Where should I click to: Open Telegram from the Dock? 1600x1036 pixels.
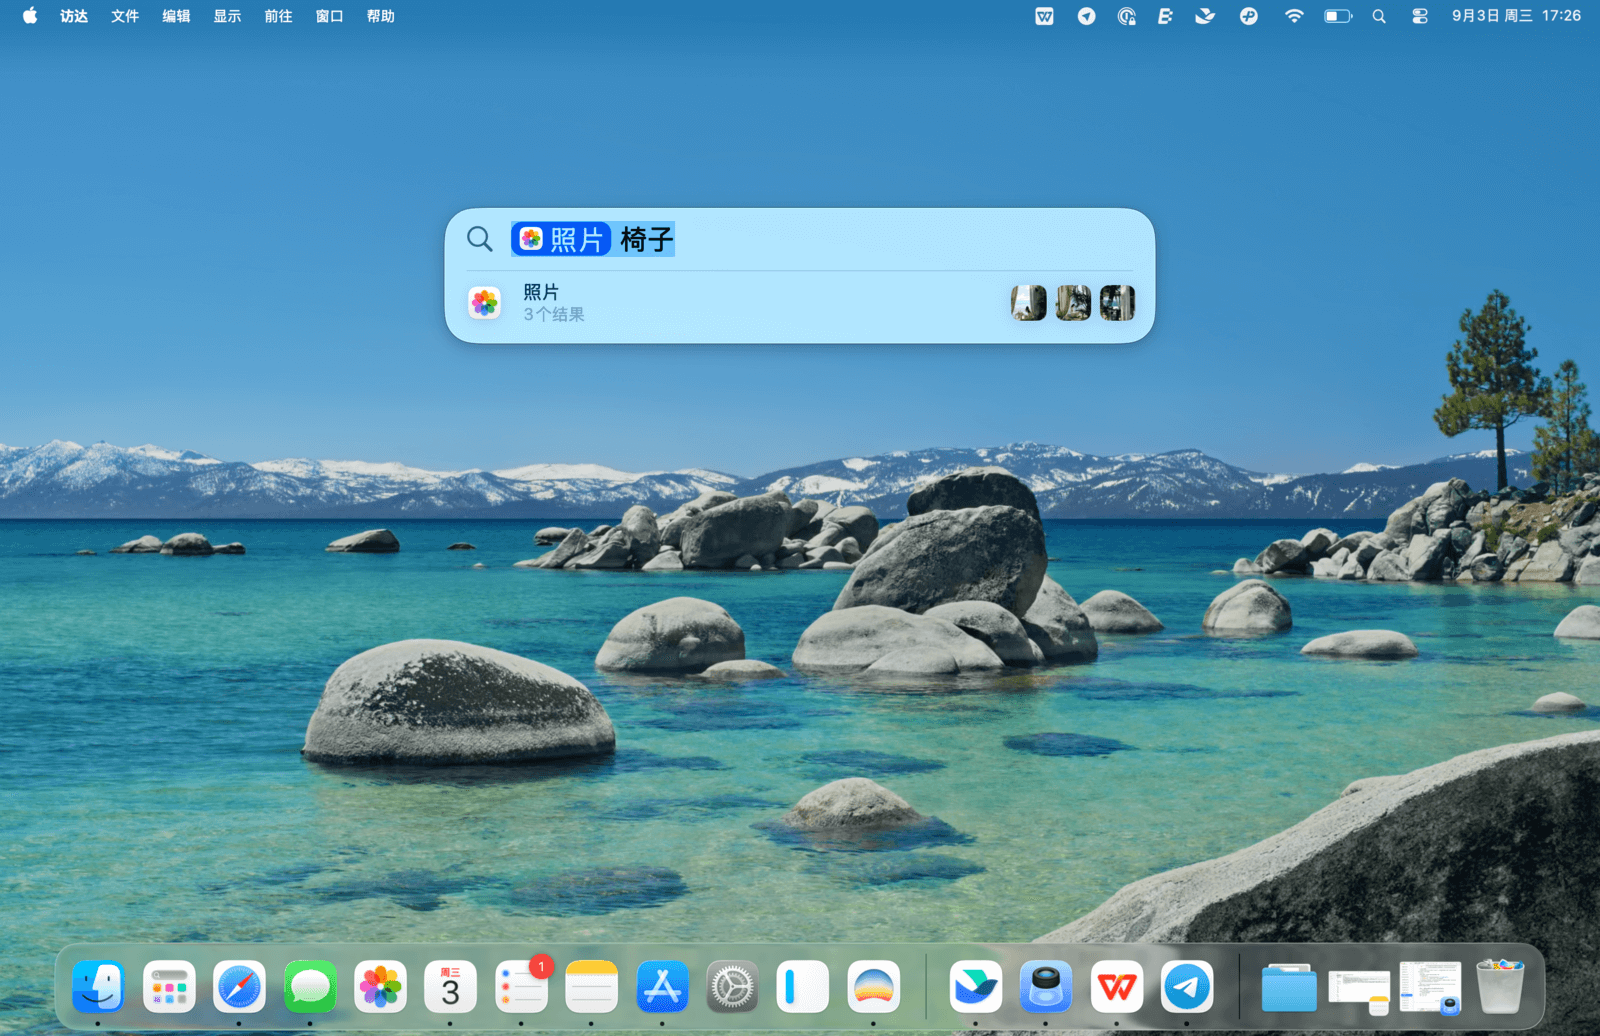(1187, 988)
